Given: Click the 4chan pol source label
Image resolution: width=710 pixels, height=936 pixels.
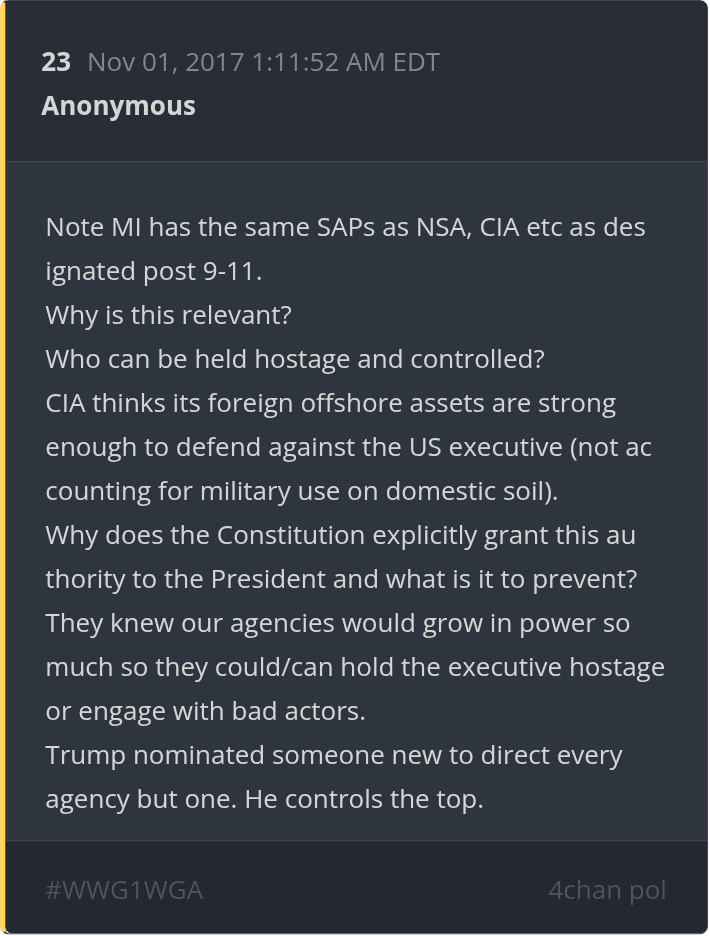Looking at the screenshot, I should click(x=606, y=890).
